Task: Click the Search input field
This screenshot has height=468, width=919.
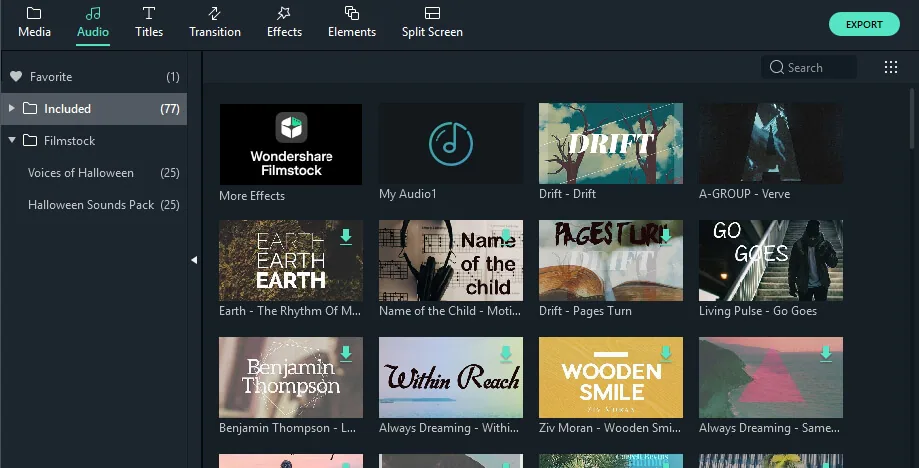Action: click(809, 67)
